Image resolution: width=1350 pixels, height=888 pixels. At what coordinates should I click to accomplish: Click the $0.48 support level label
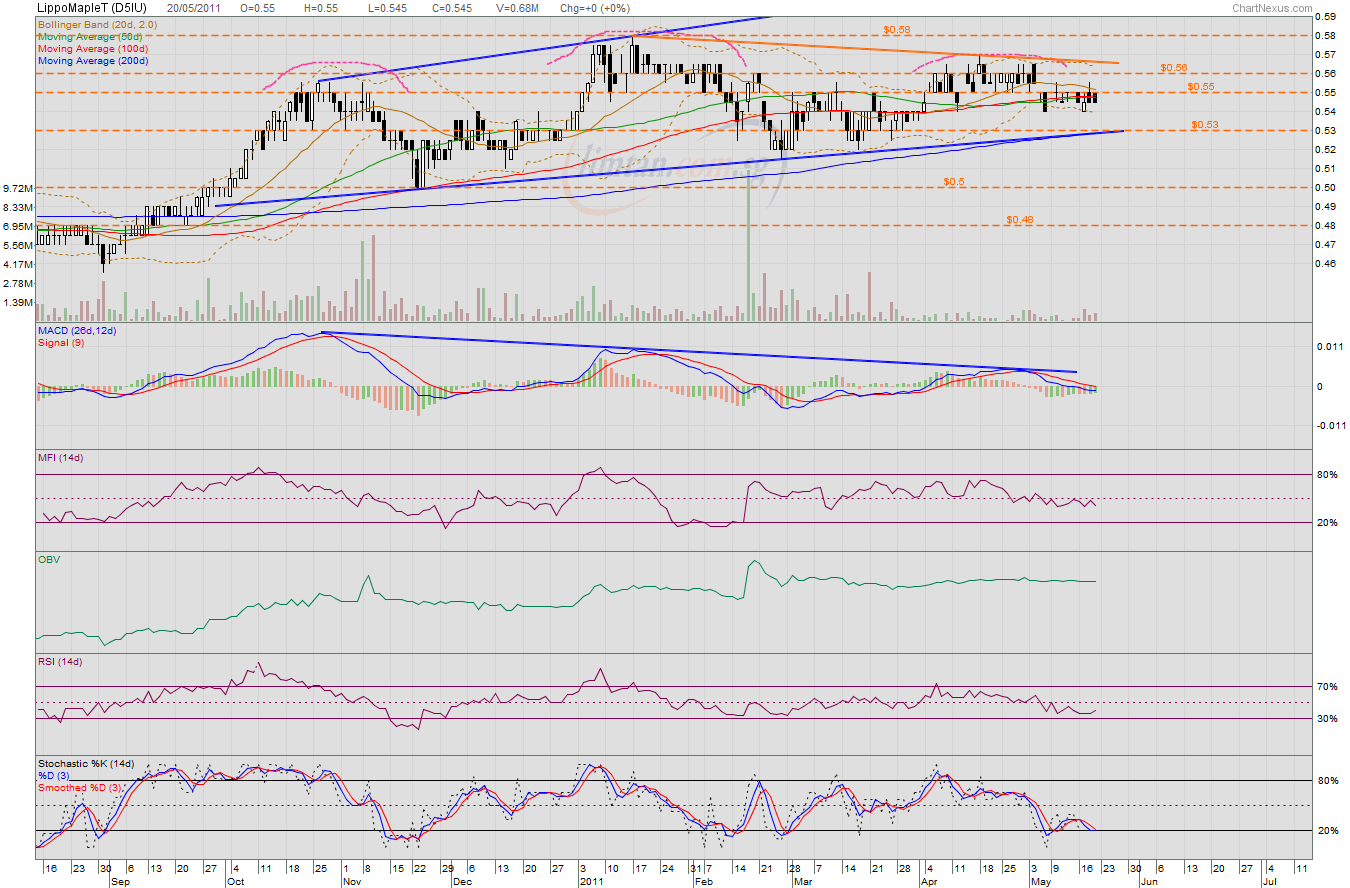(x=1019, y=220)
